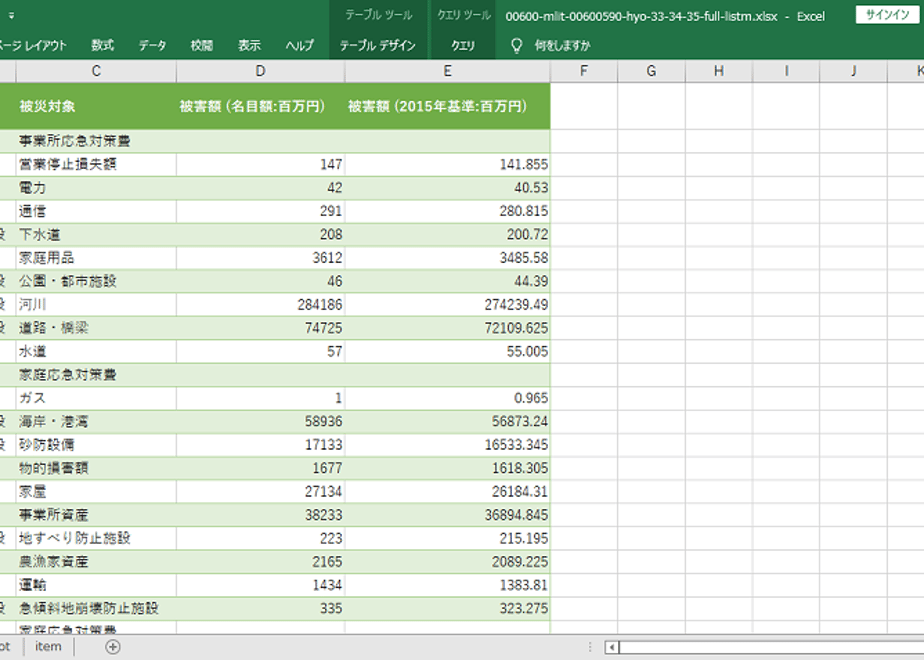Click the value 17133 cell
Image resolution: width=924 pixels, height=660 pixels.
260,445
